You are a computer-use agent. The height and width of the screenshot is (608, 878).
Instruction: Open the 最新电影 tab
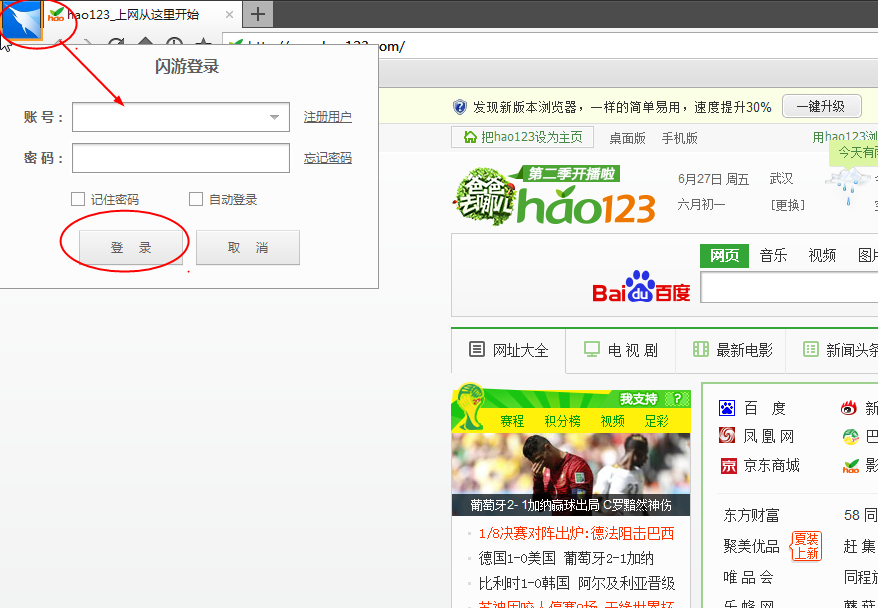tap(732, 350)
